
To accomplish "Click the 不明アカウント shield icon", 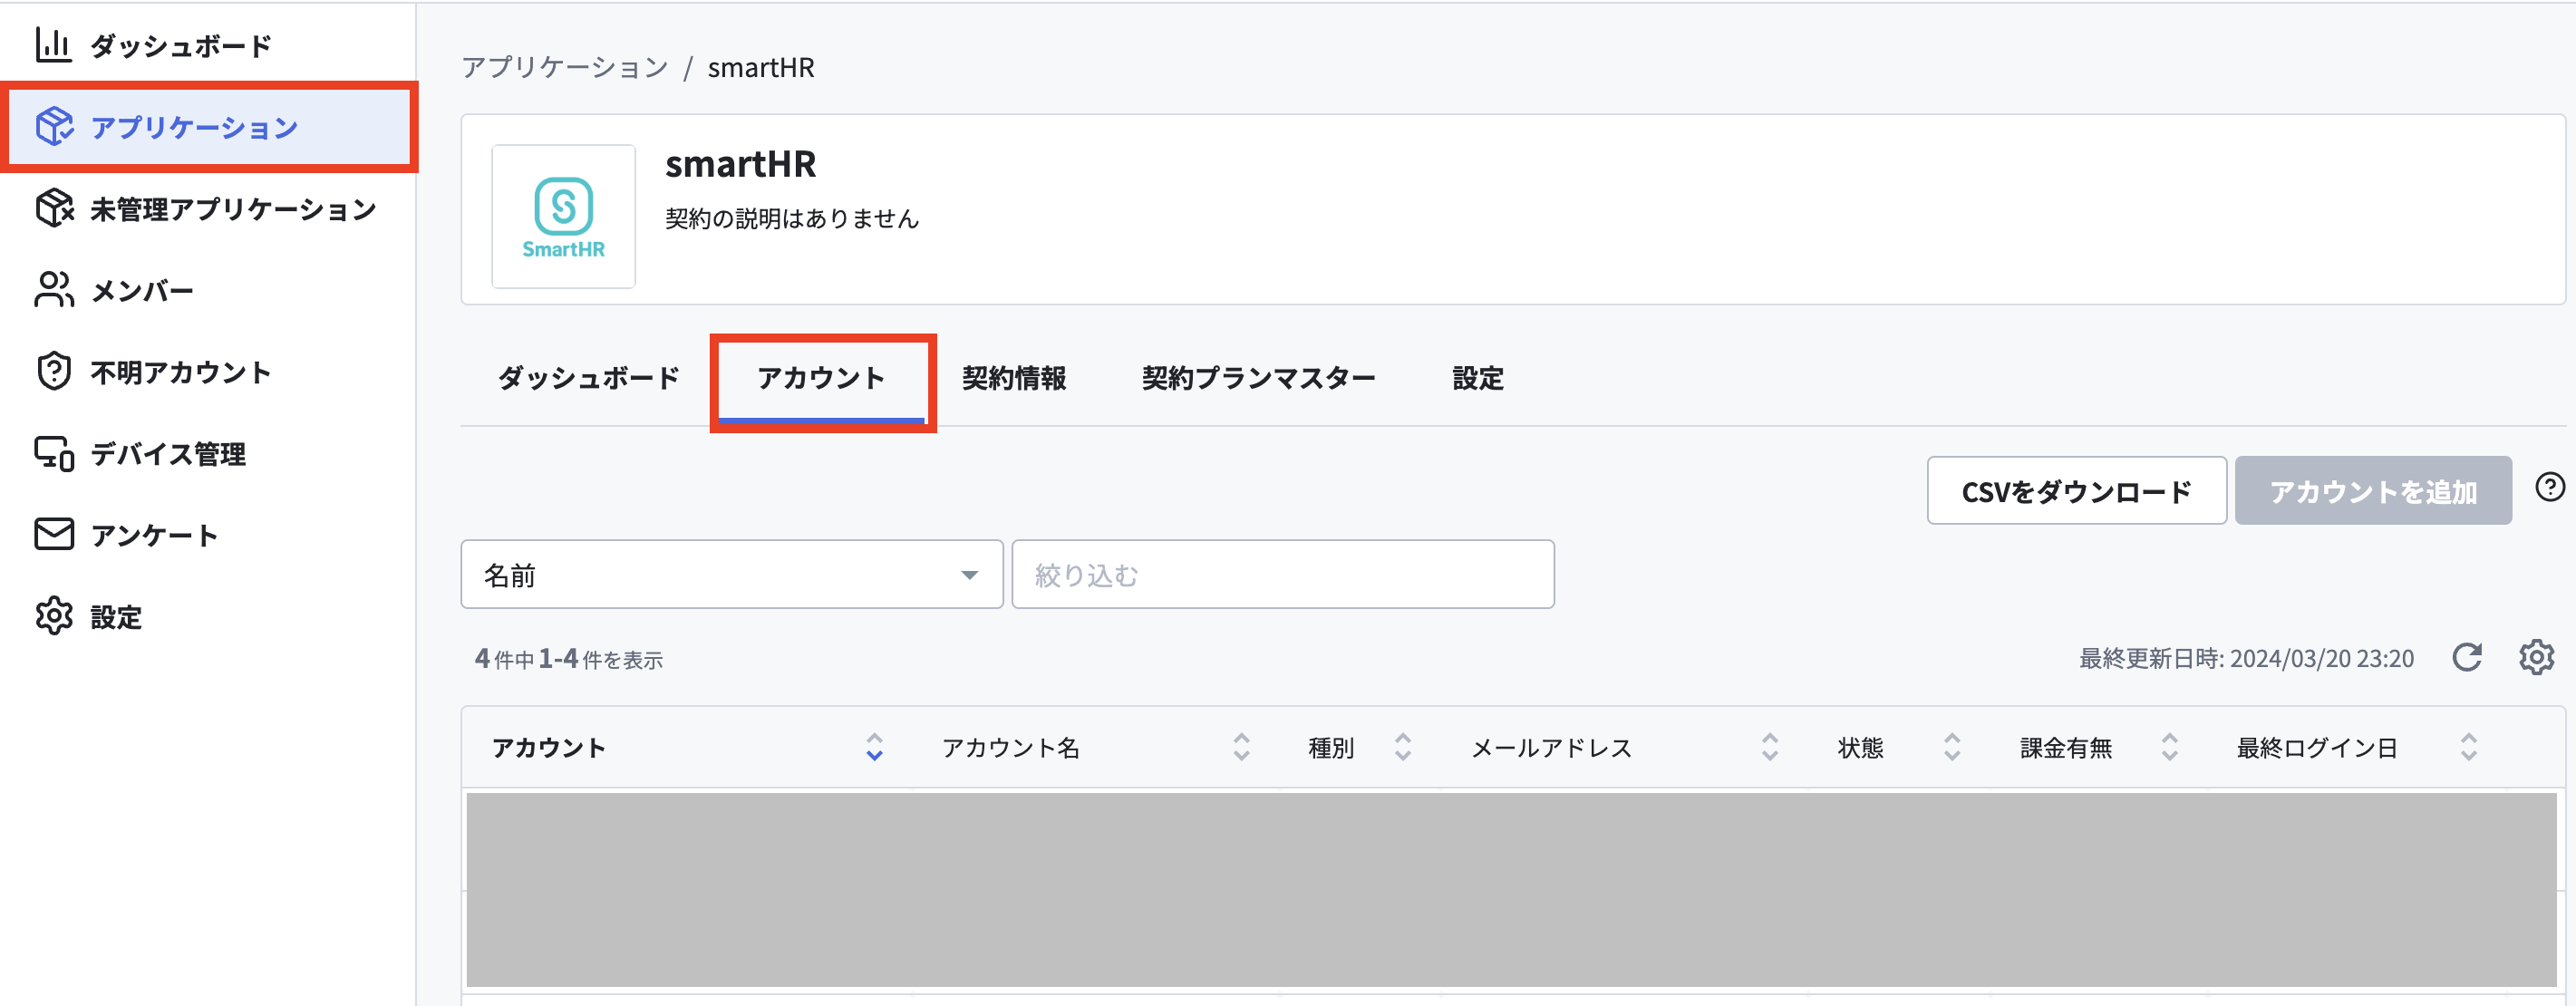I will [54, 371].
